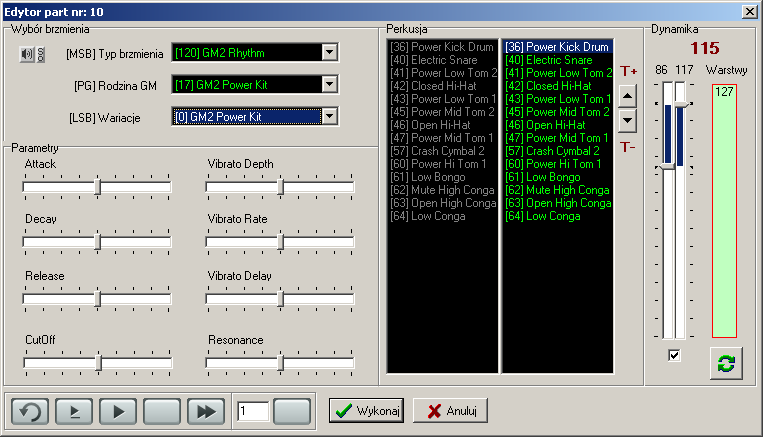Select gray [61] Low Bongo in left list
The width and height of the screenshot is (763, 437).
click(x=442, y=177)
